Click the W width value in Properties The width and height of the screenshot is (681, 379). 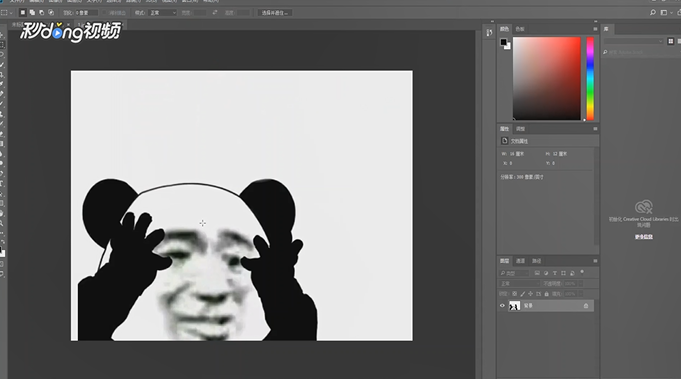click(x=517, y=154)
